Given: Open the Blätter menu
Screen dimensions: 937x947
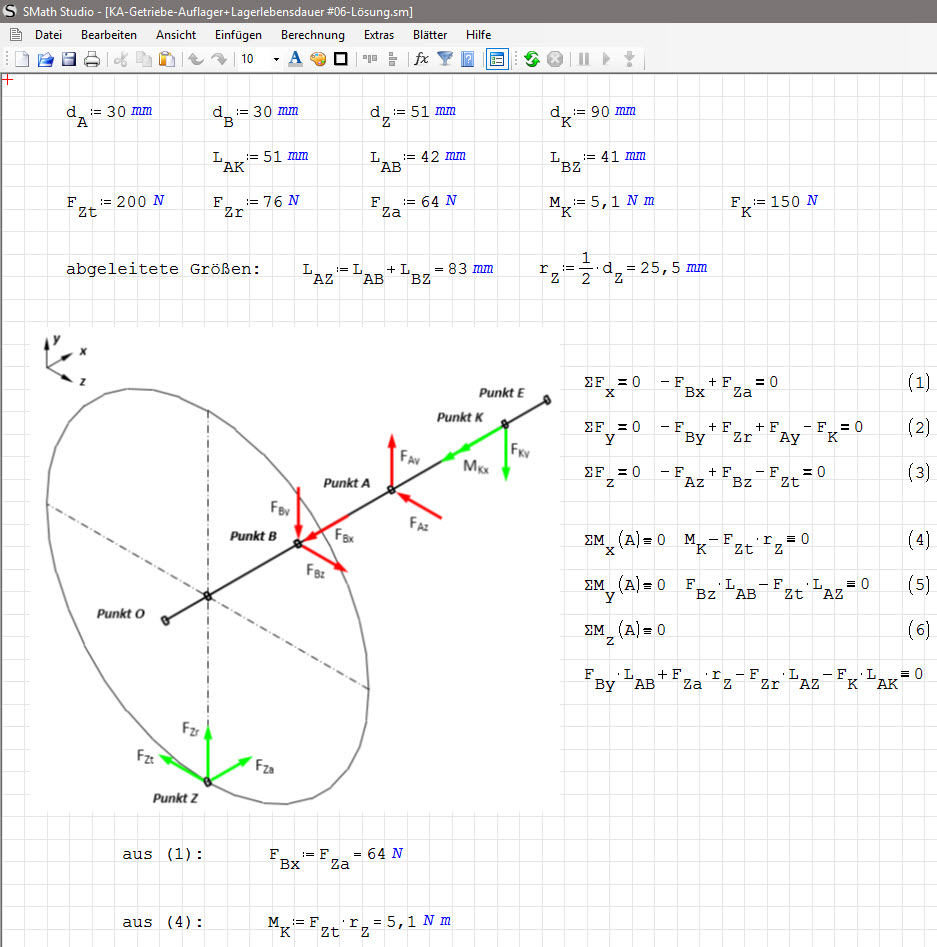Looking at the screenshot, I should (429, 35).
